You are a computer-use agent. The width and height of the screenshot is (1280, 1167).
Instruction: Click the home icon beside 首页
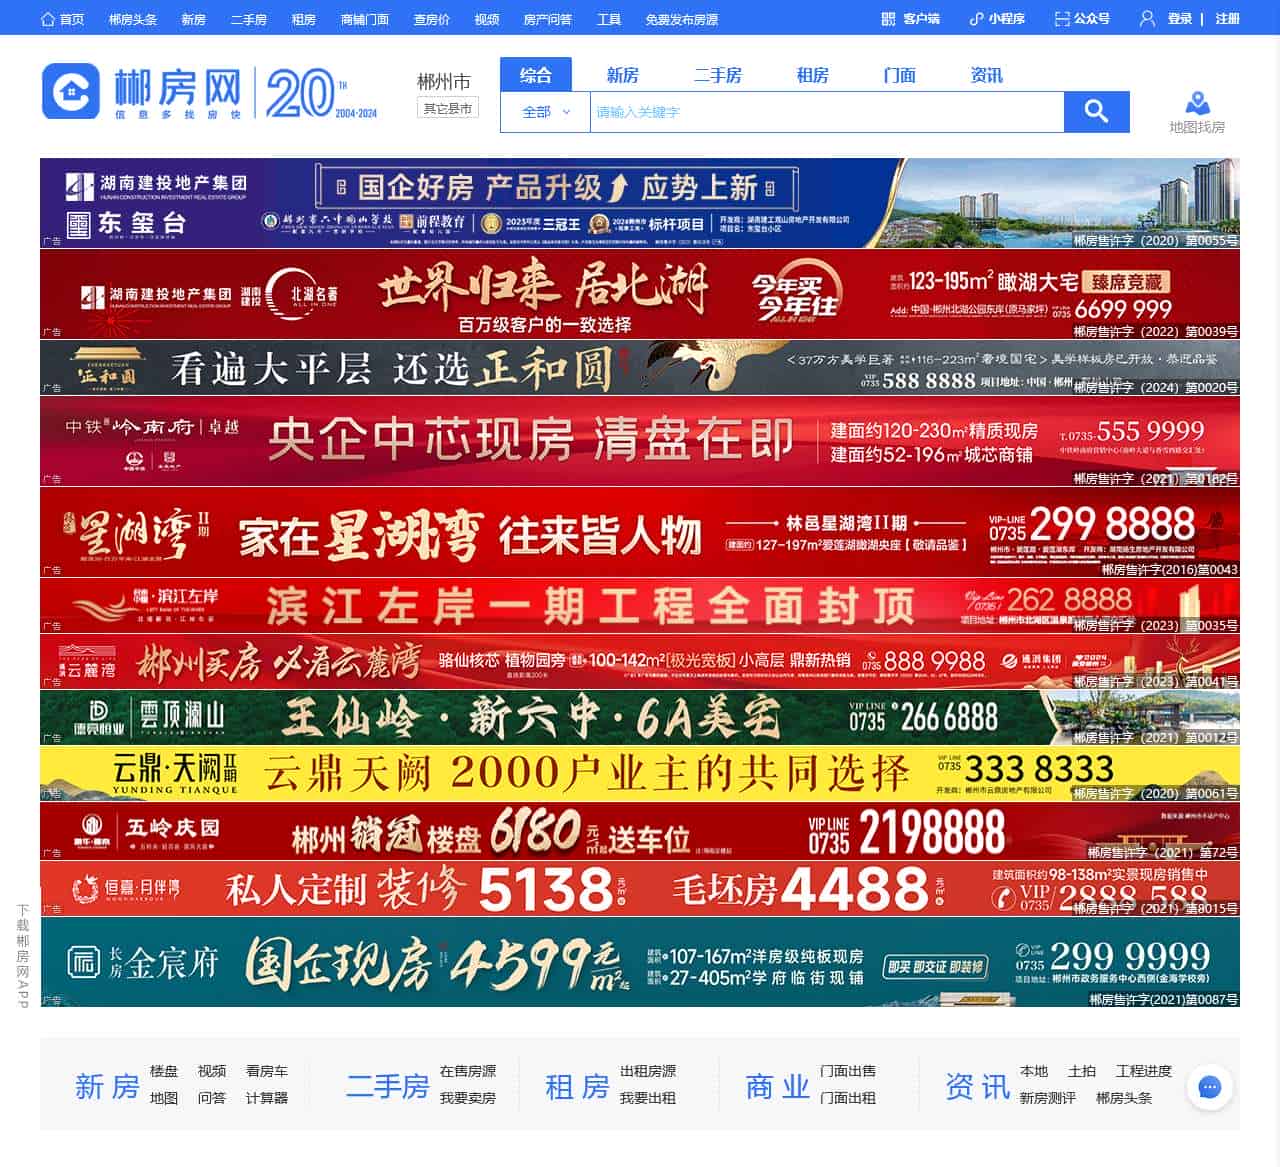pyautogui.click(x=48, y=19)
